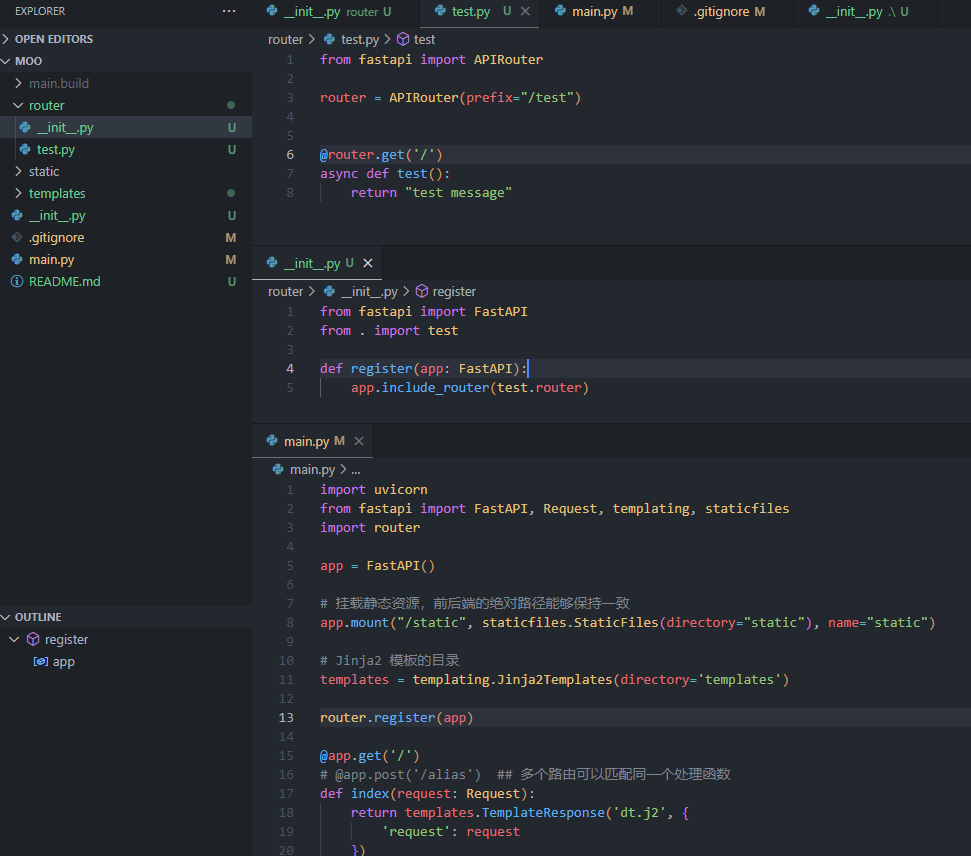Click the "import router" line in main.py
This screenshot has height=856, width=971.
(370, 528)
